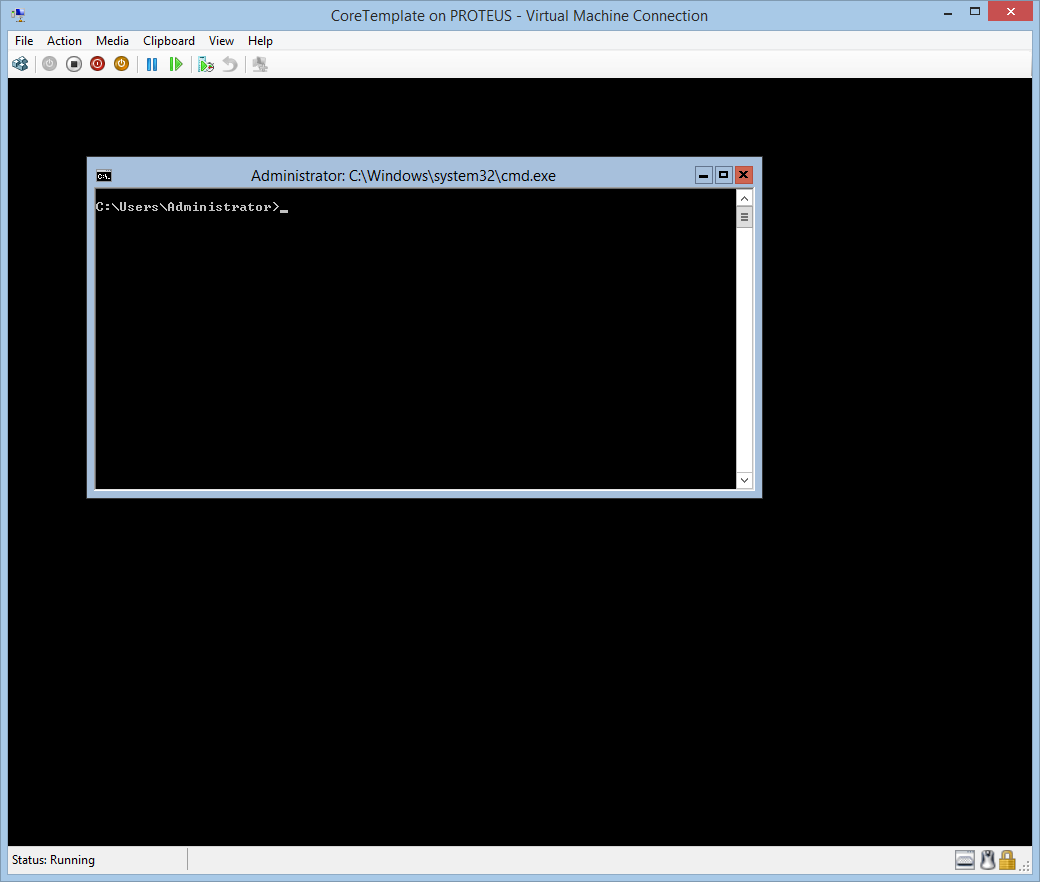1040x882 pixels.
Task: Click the Revert arrow icon
Action: tap(230, 64)
